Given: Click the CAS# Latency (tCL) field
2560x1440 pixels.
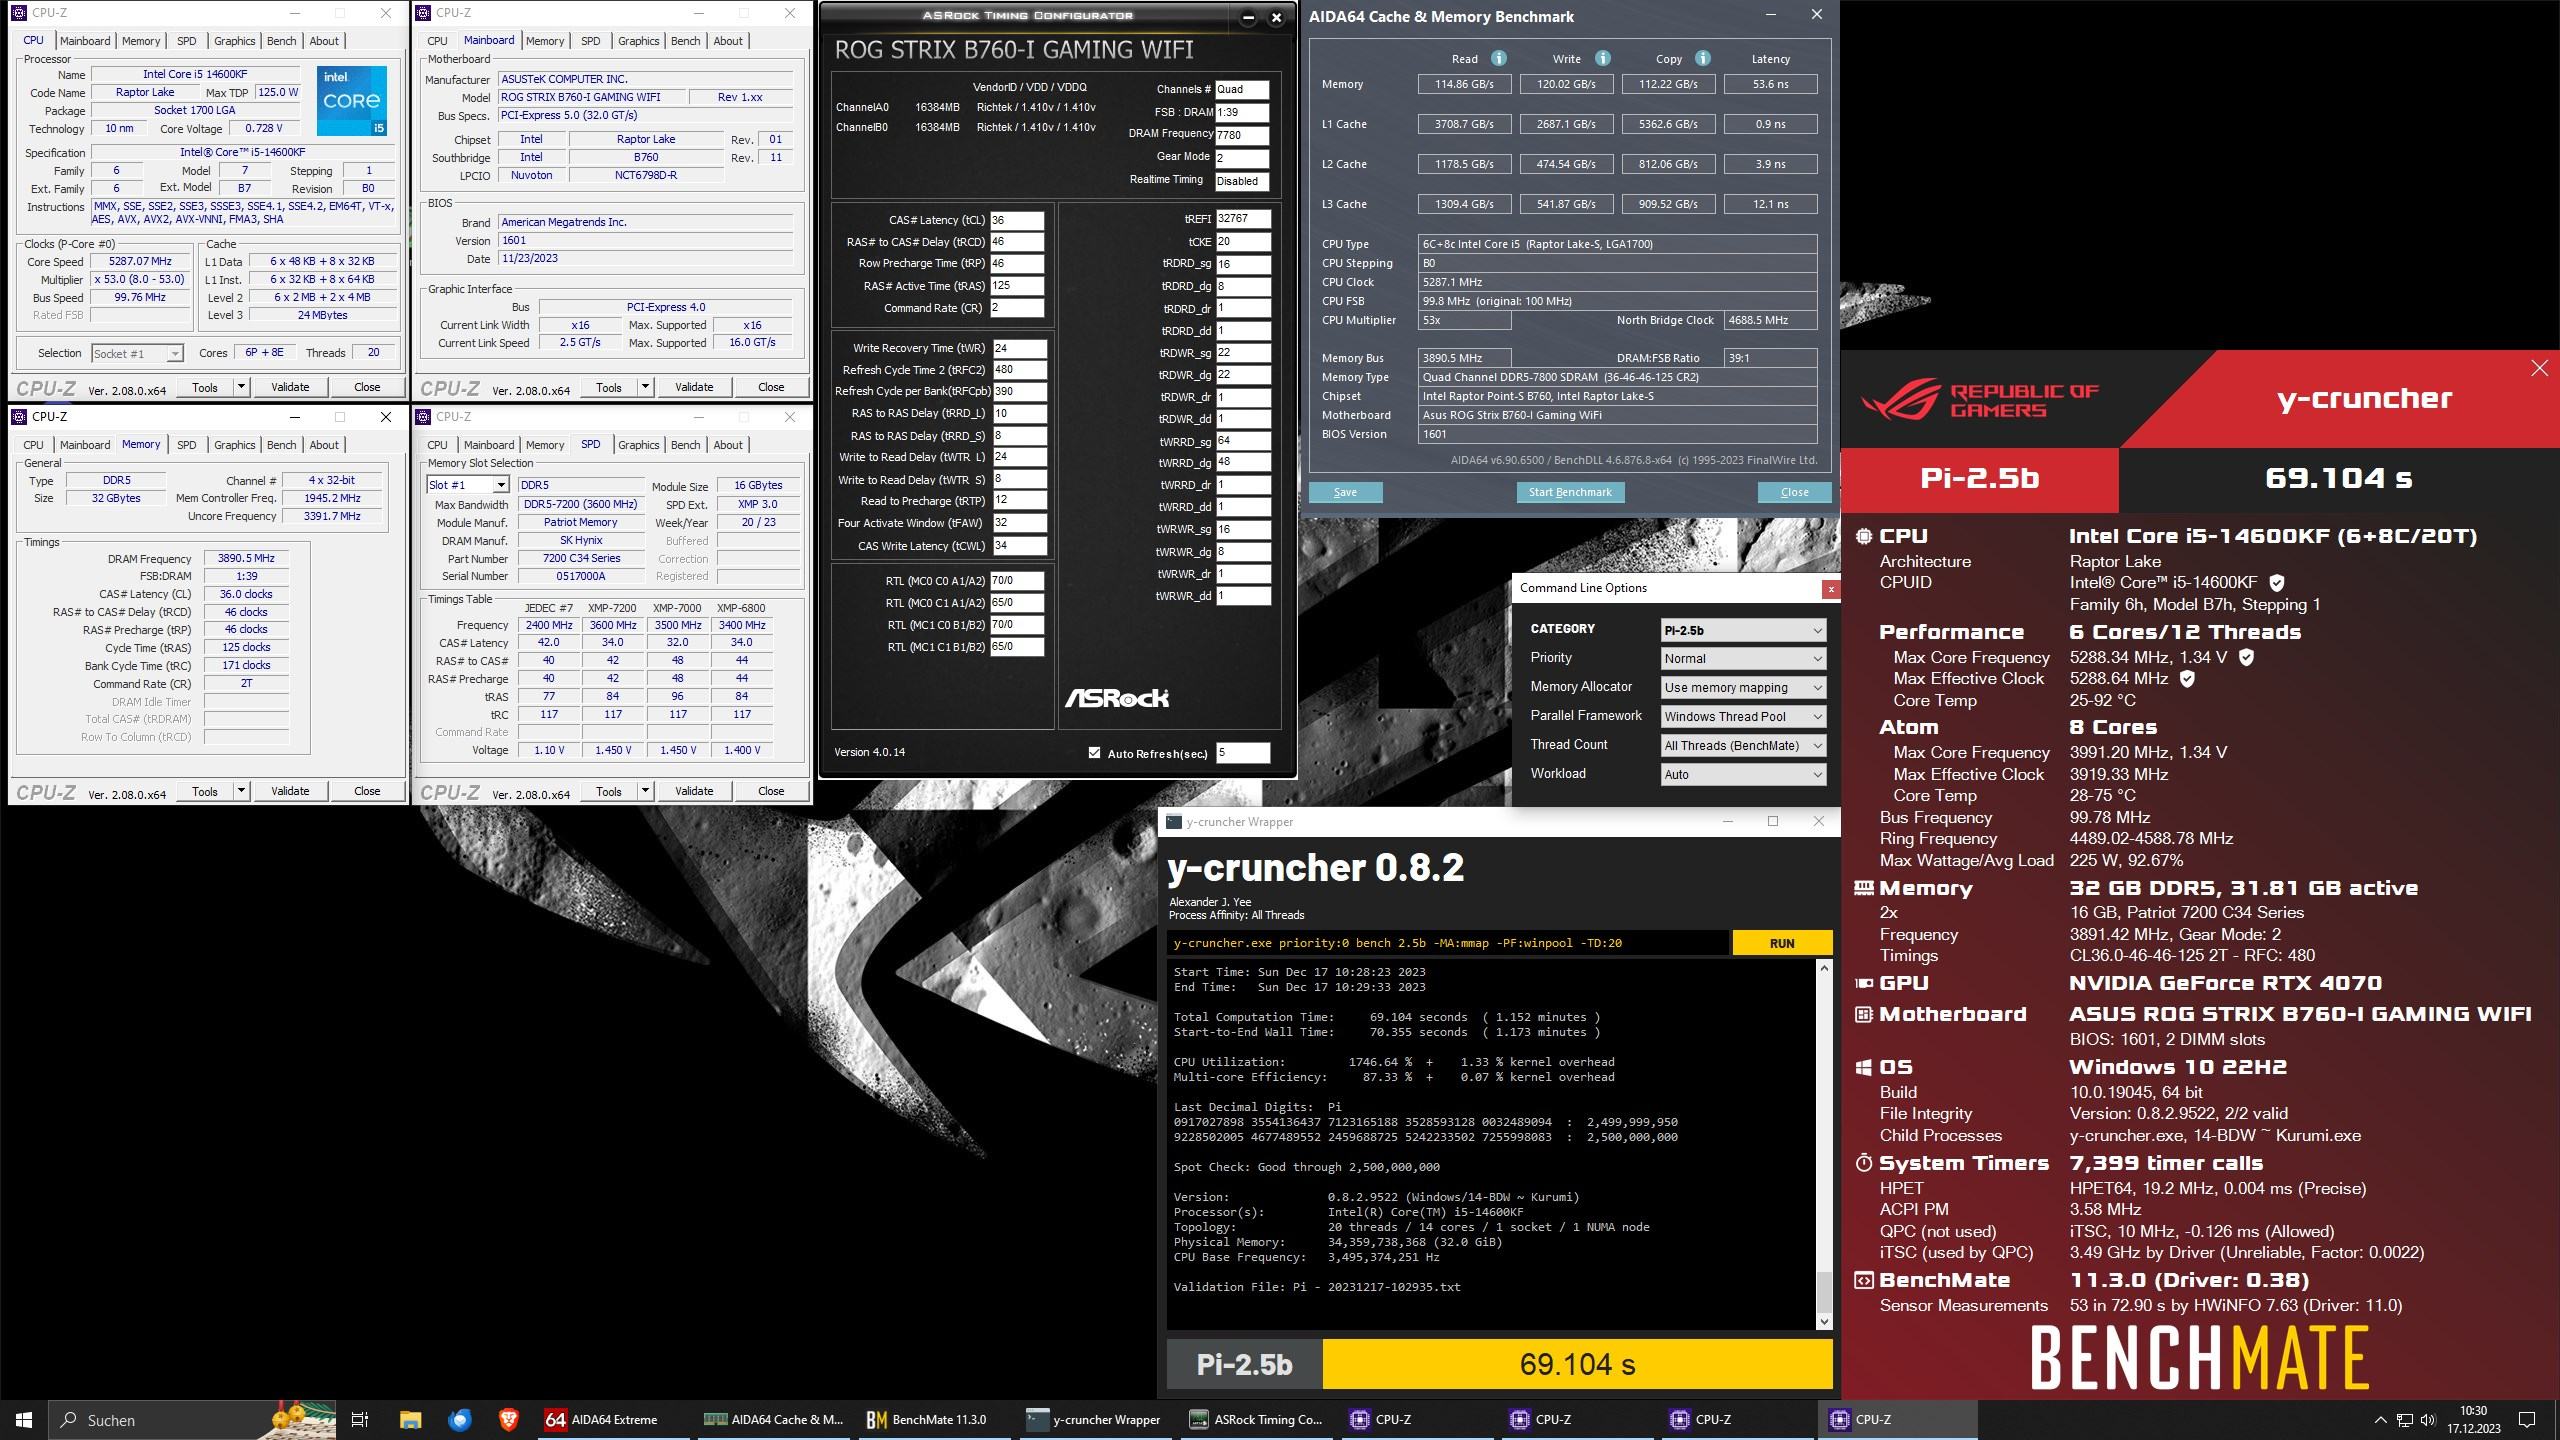Looking at the screenshot, I should click(x=1016, y=220).
